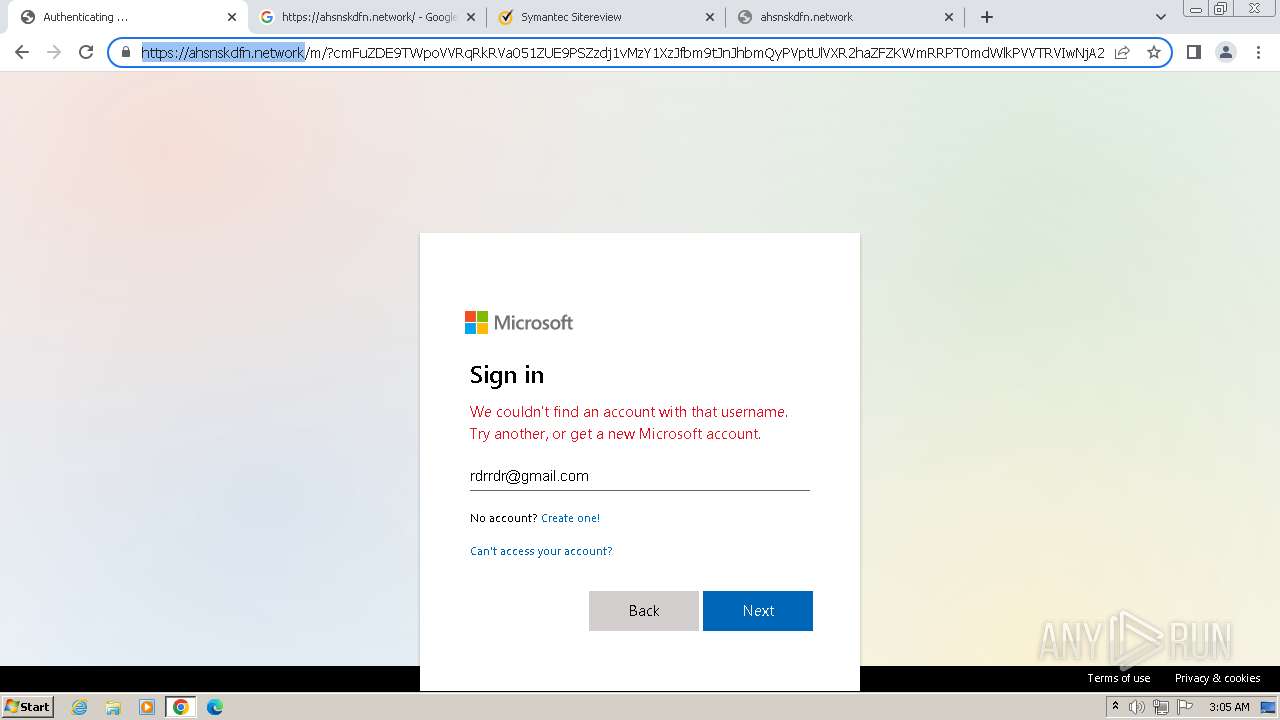1280x720 pixels.
Task: Switch to the Authenticating tab
Action: (x=126, y=17)
